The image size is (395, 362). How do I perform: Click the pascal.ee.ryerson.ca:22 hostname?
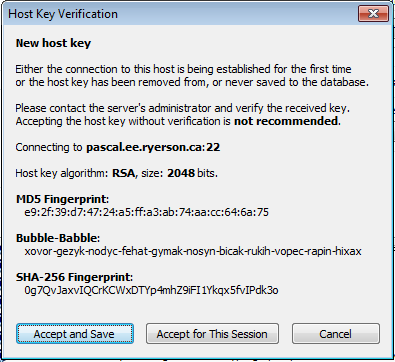pos(153,147)
